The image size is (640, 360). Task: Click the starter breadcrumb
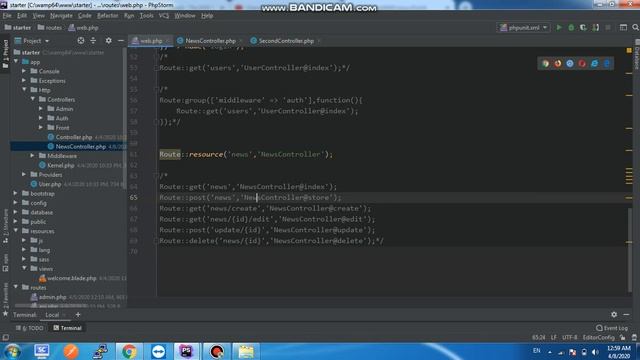pos(18,28)
